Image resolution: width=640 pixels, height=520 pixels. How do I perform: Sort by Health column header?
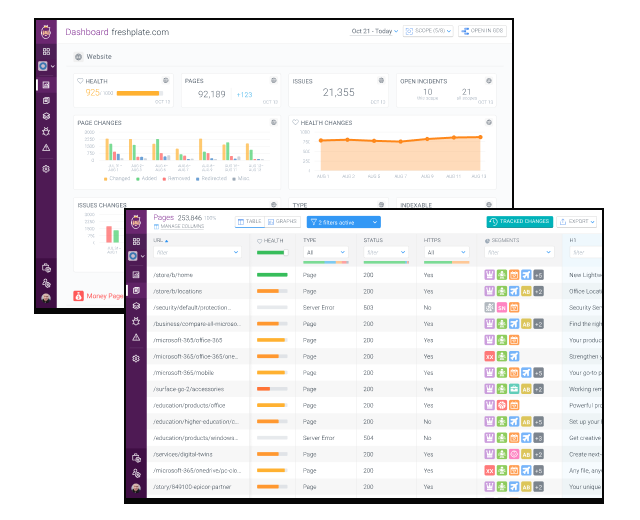[x=270, y=241]
